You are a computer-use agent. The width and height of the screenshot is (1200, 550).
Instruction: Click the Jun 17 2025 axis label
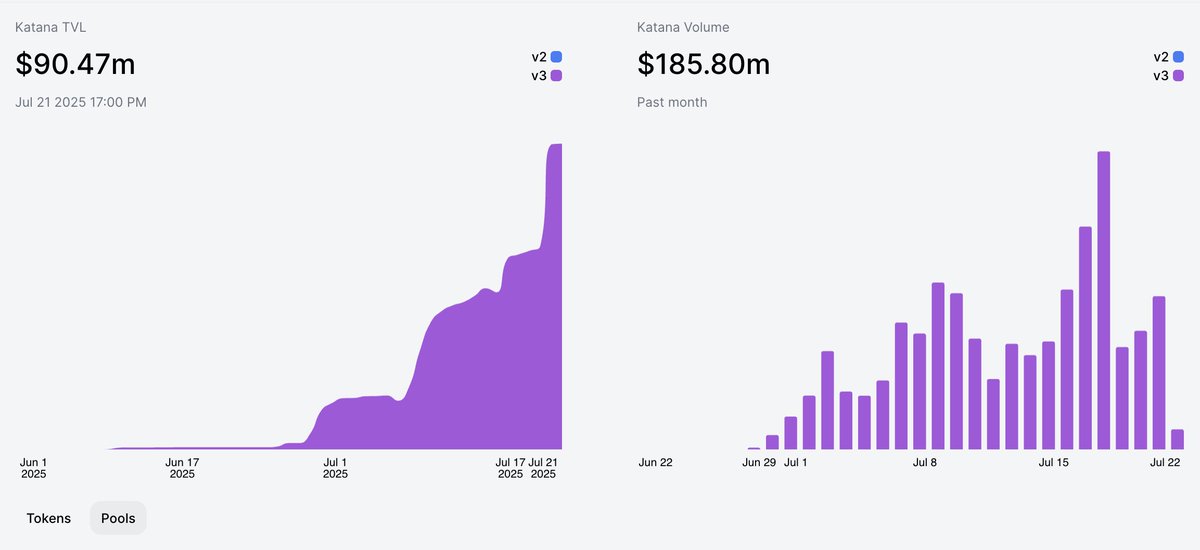tap(182, 468)
